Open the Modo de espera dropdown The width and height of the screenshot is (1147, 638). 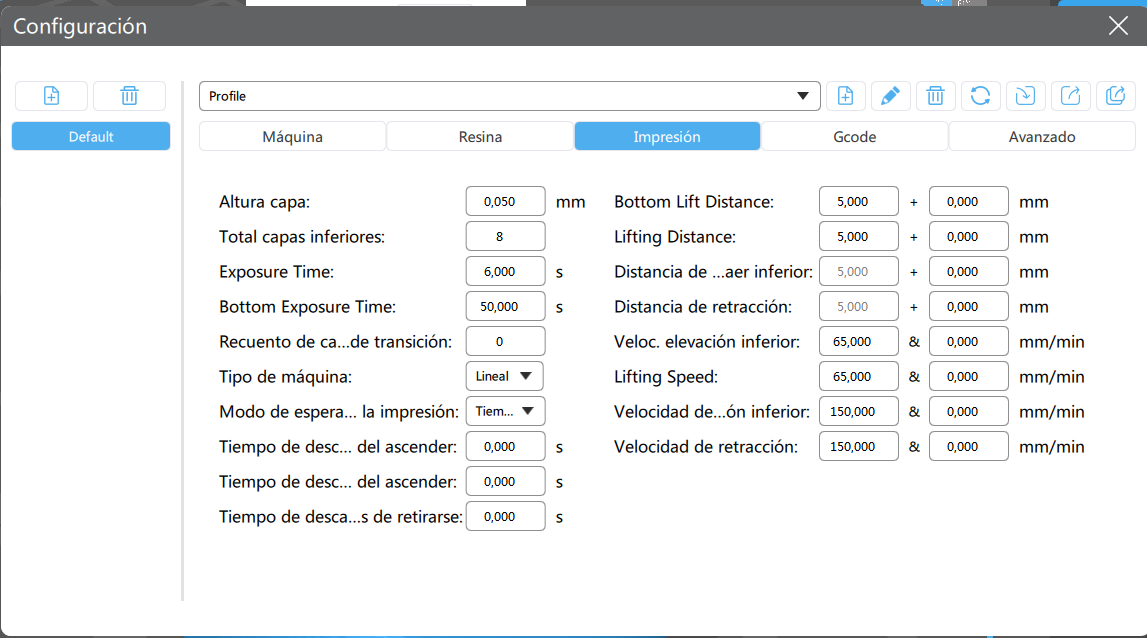[x=505, y=411]
